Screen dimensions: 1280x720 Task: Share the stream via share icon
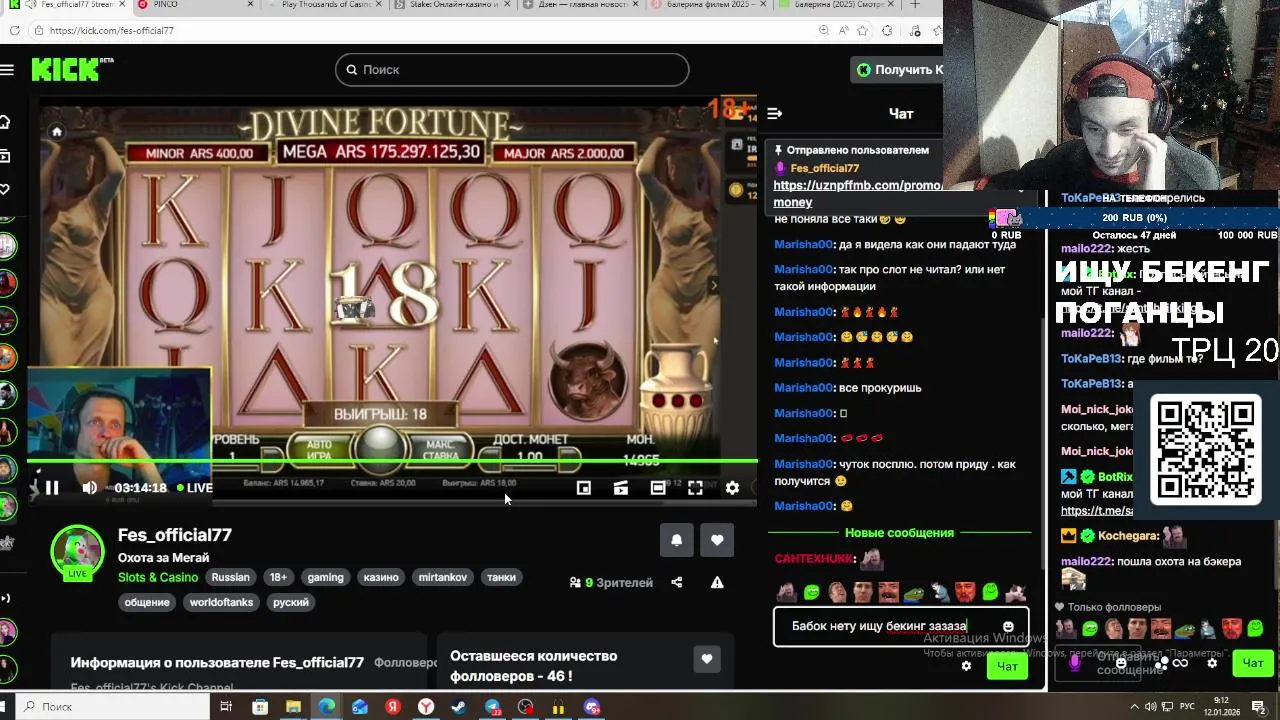pos(677,582)
